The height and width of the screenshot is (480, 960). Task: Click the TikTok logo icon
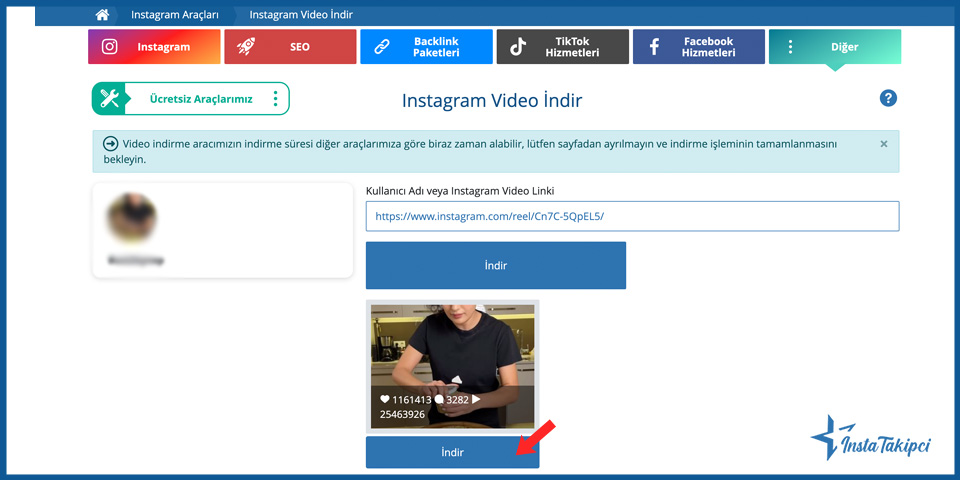[x=518, y=47]
